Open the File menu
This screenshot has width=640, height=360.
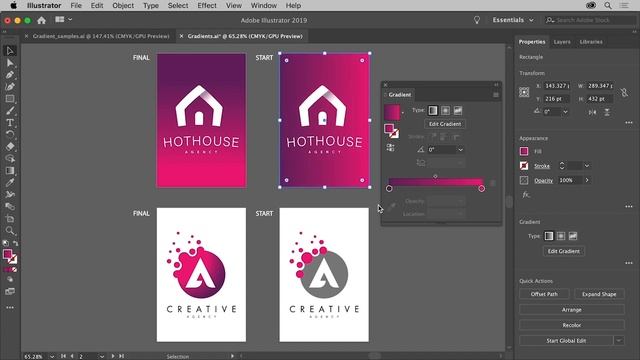point(76,5)
